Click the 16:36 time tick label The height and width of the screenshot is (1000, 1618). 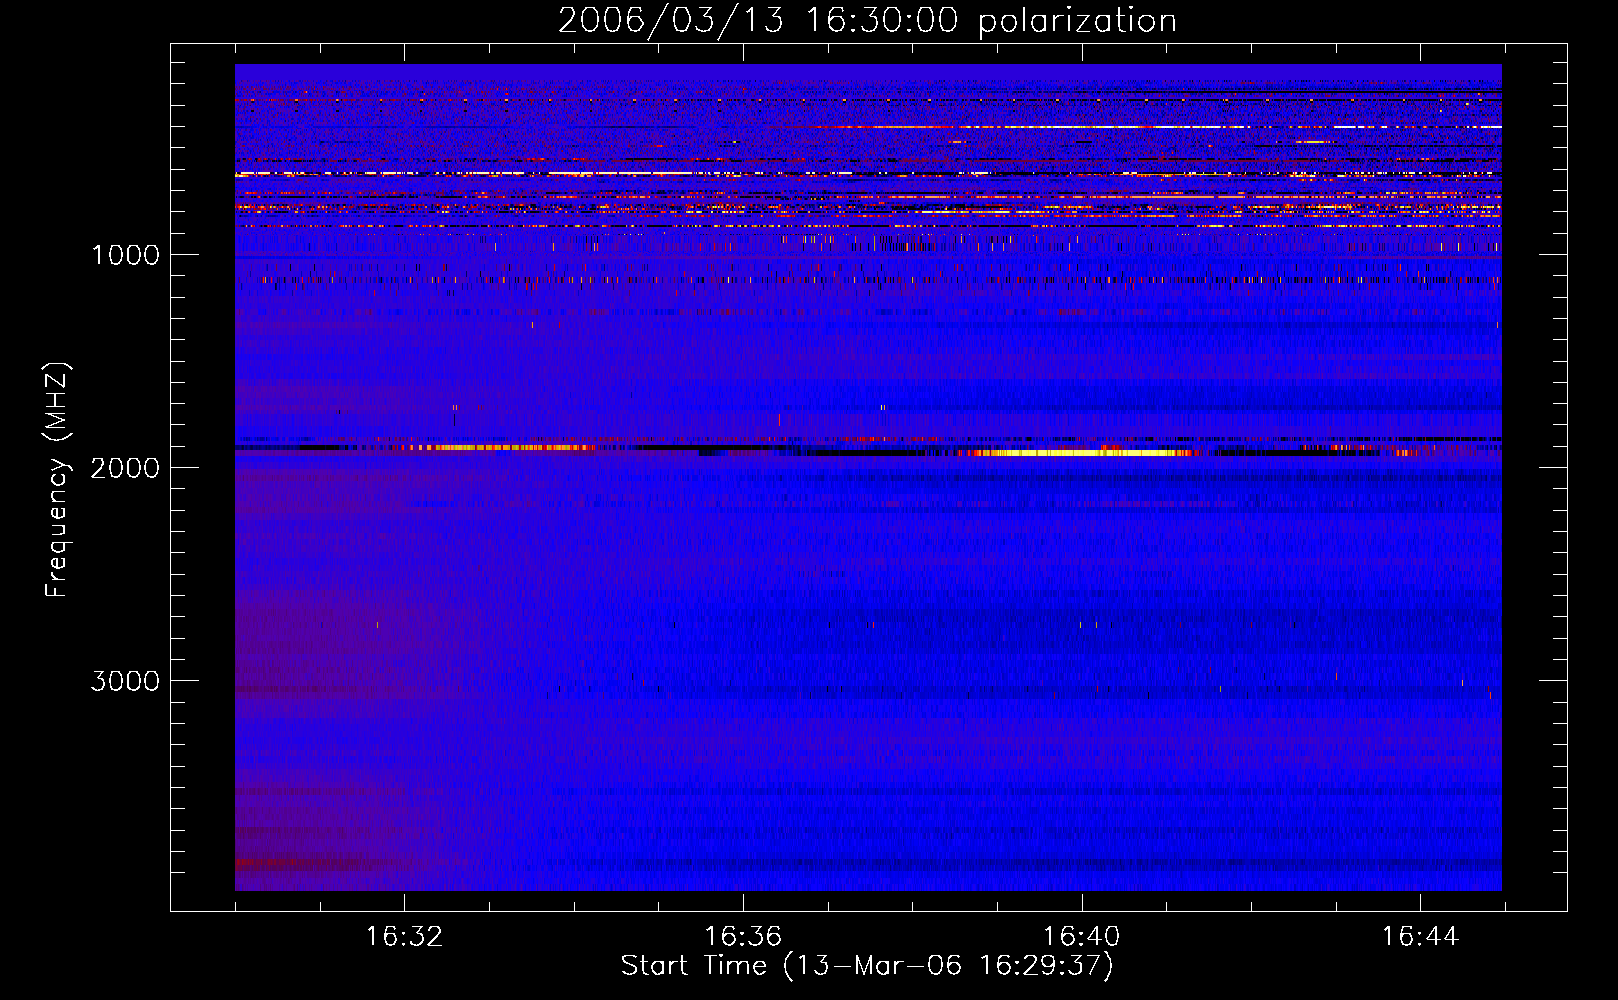742,937
